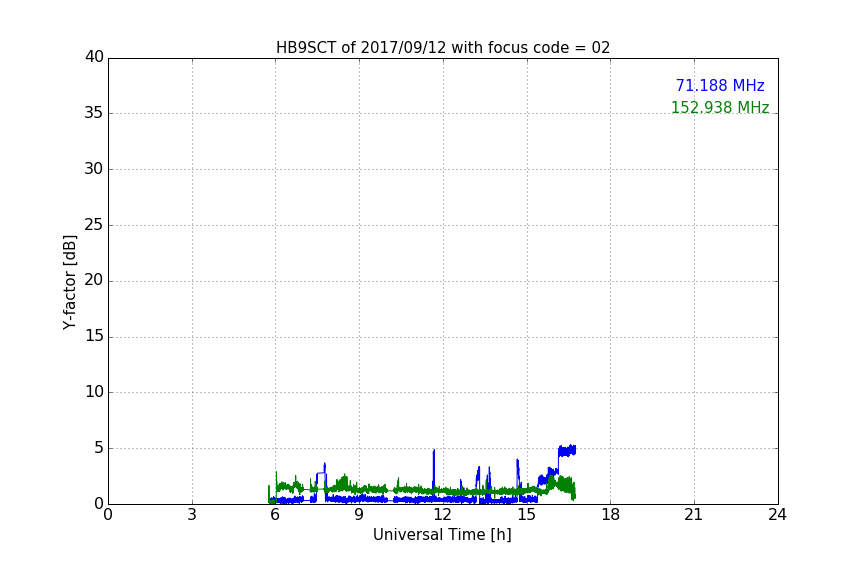Click the 'Y-factor [dB]' axis label
Viewport: 864px width, 576px height.
(x=69, y=282)
